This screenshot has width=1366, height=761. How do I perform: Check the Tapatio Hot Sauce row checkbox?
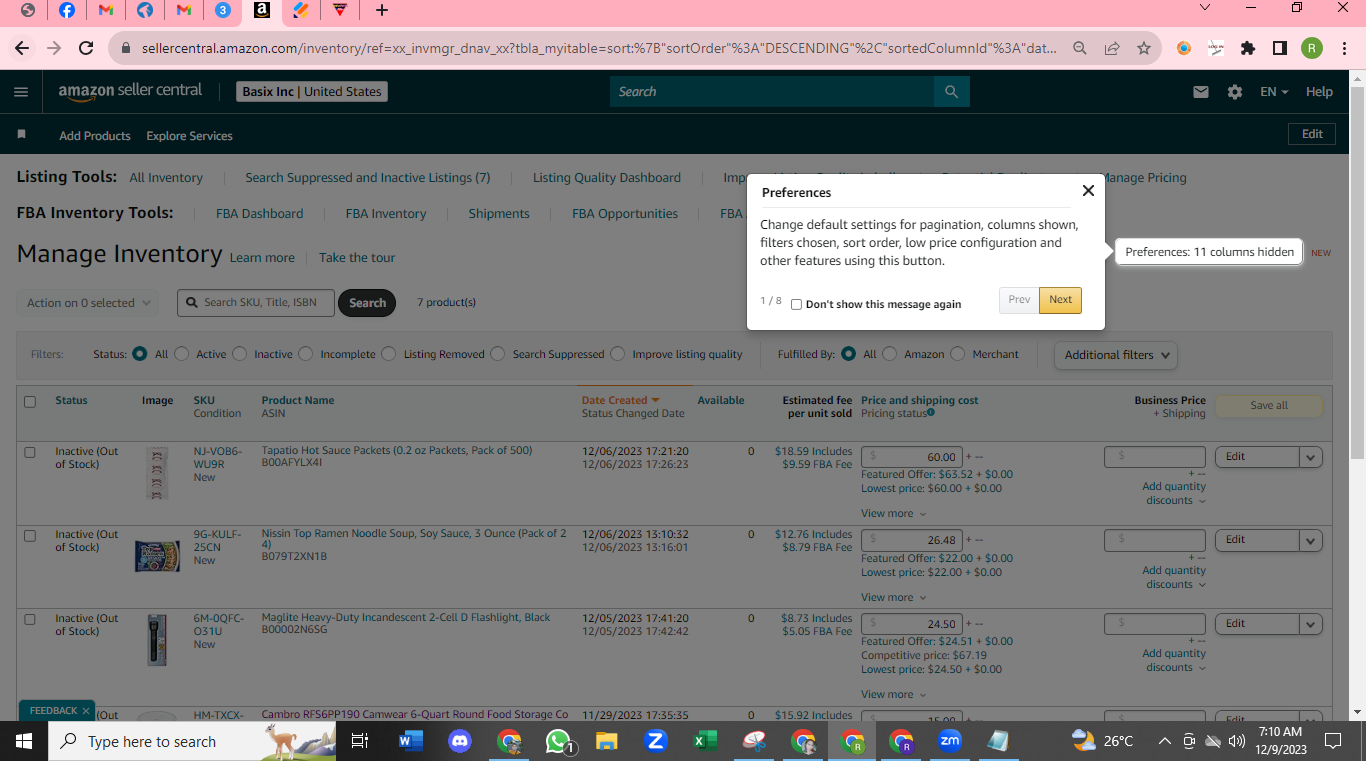(x=30, y=452)
